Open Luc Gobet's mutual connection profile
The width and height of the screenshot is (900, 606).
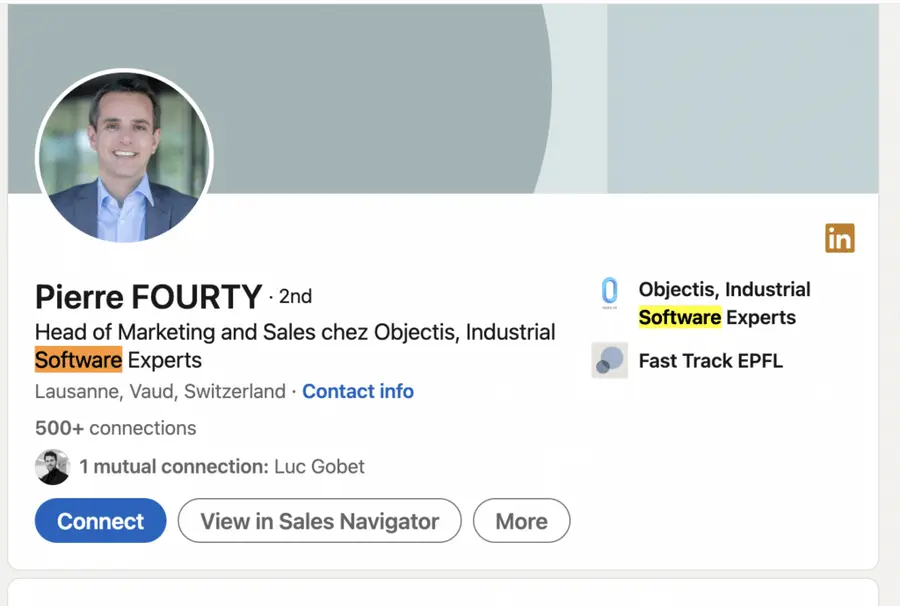pos(318,466)
